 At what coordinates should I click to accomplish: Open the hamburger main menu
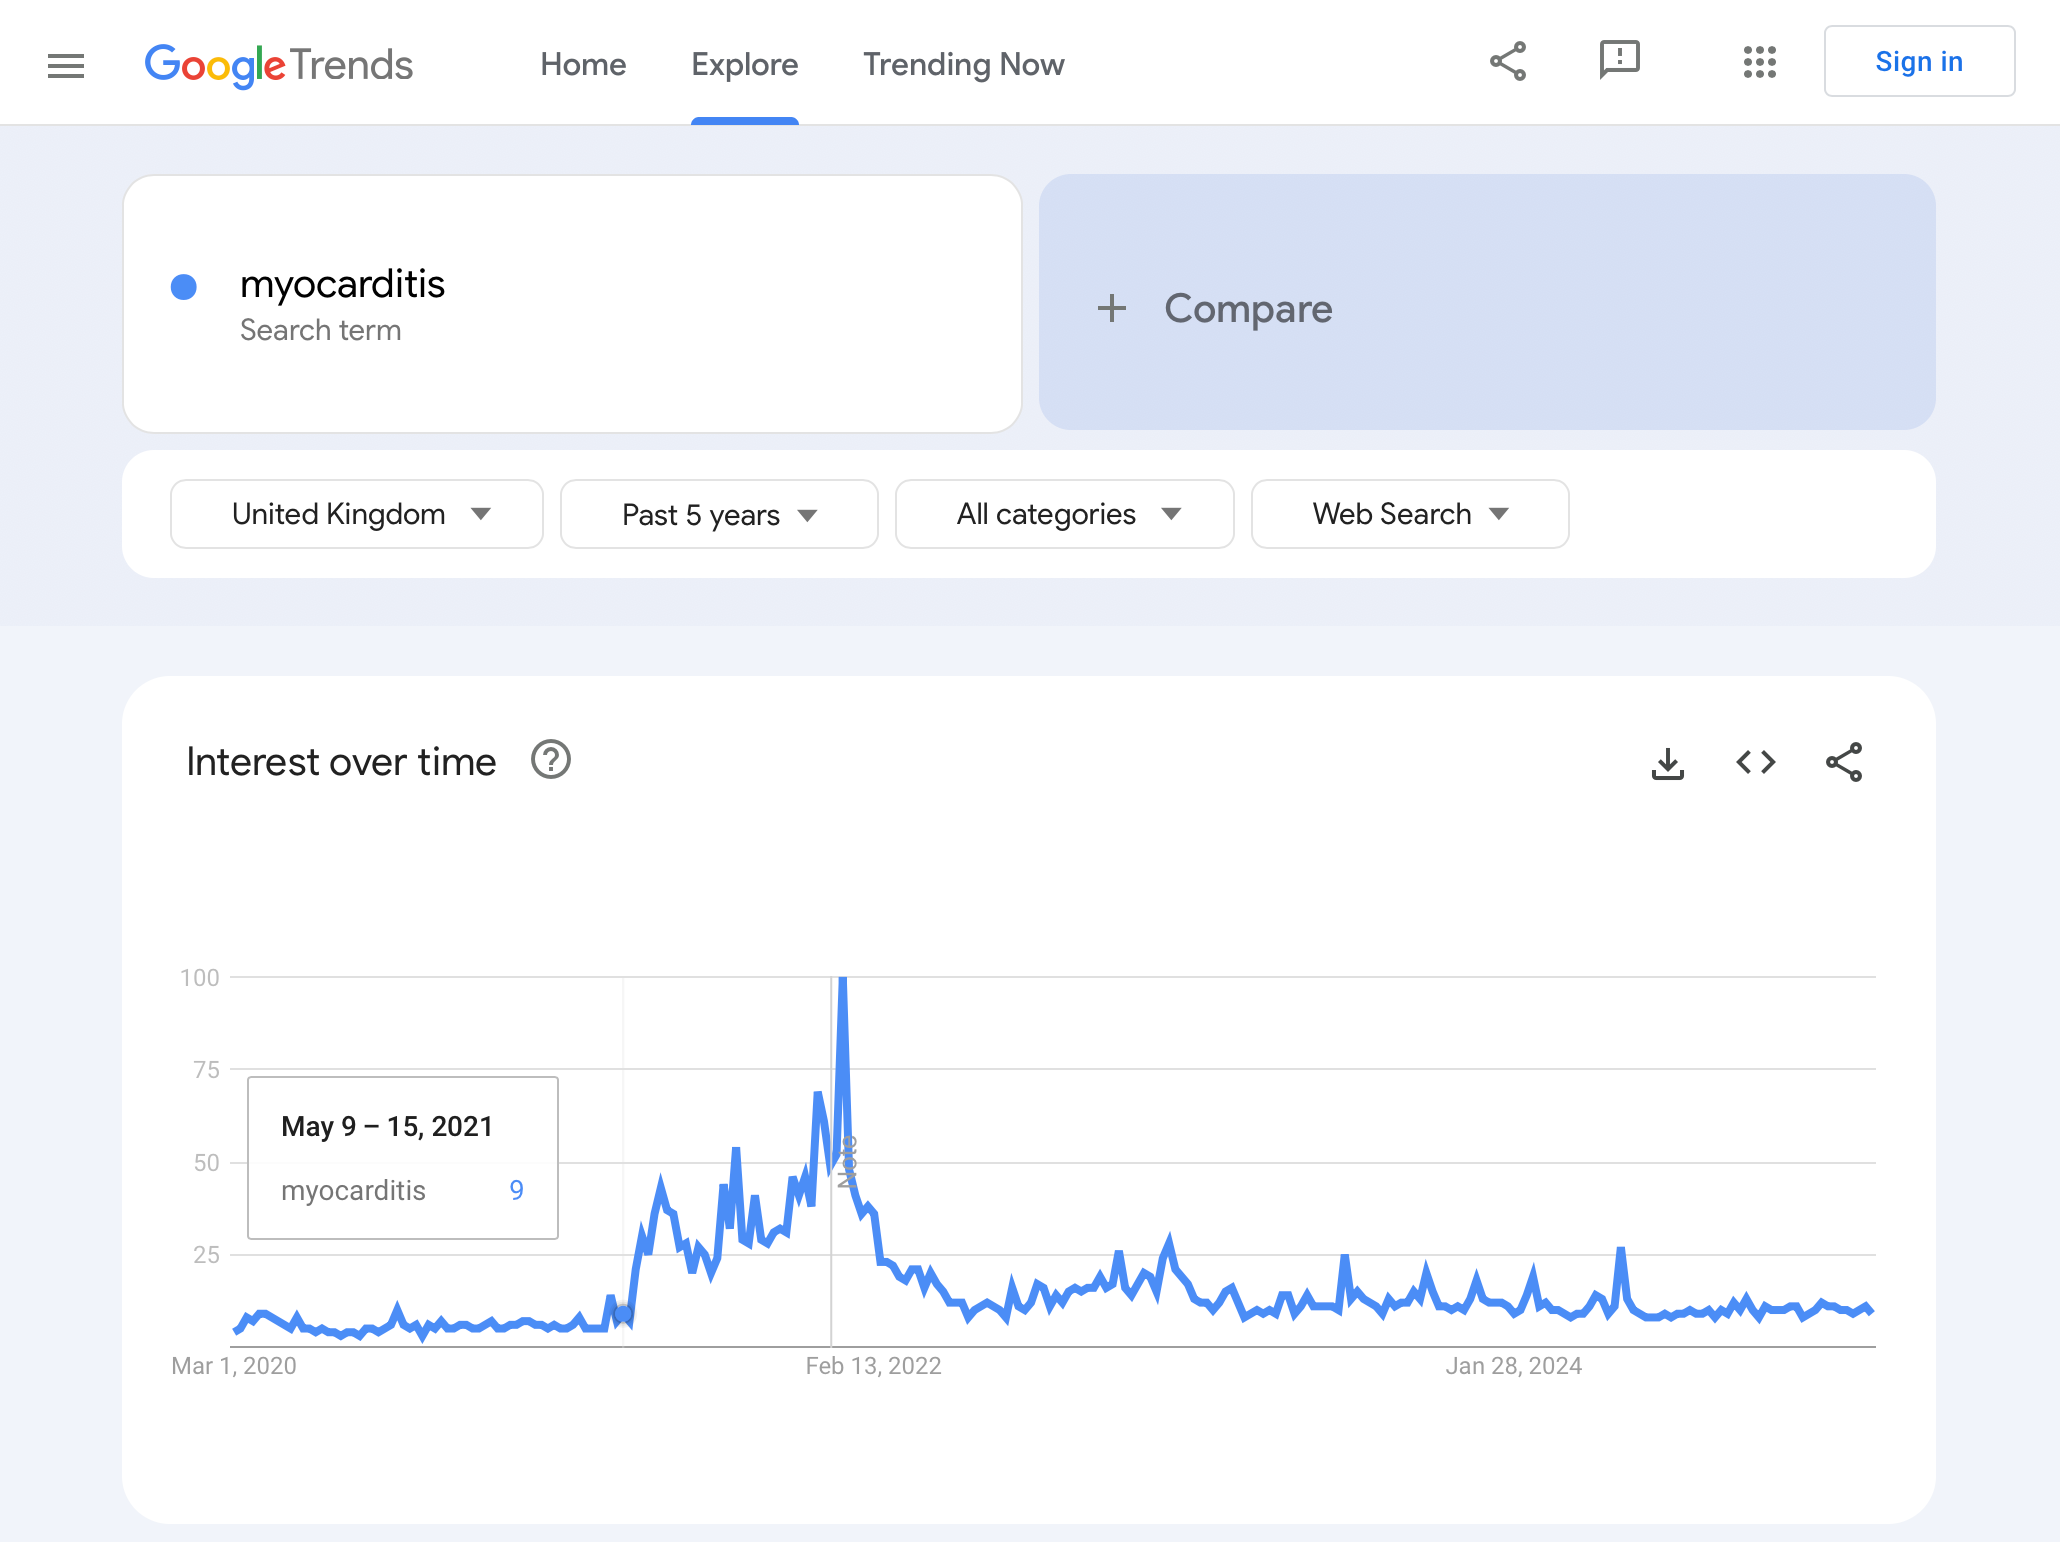[66, 65]
